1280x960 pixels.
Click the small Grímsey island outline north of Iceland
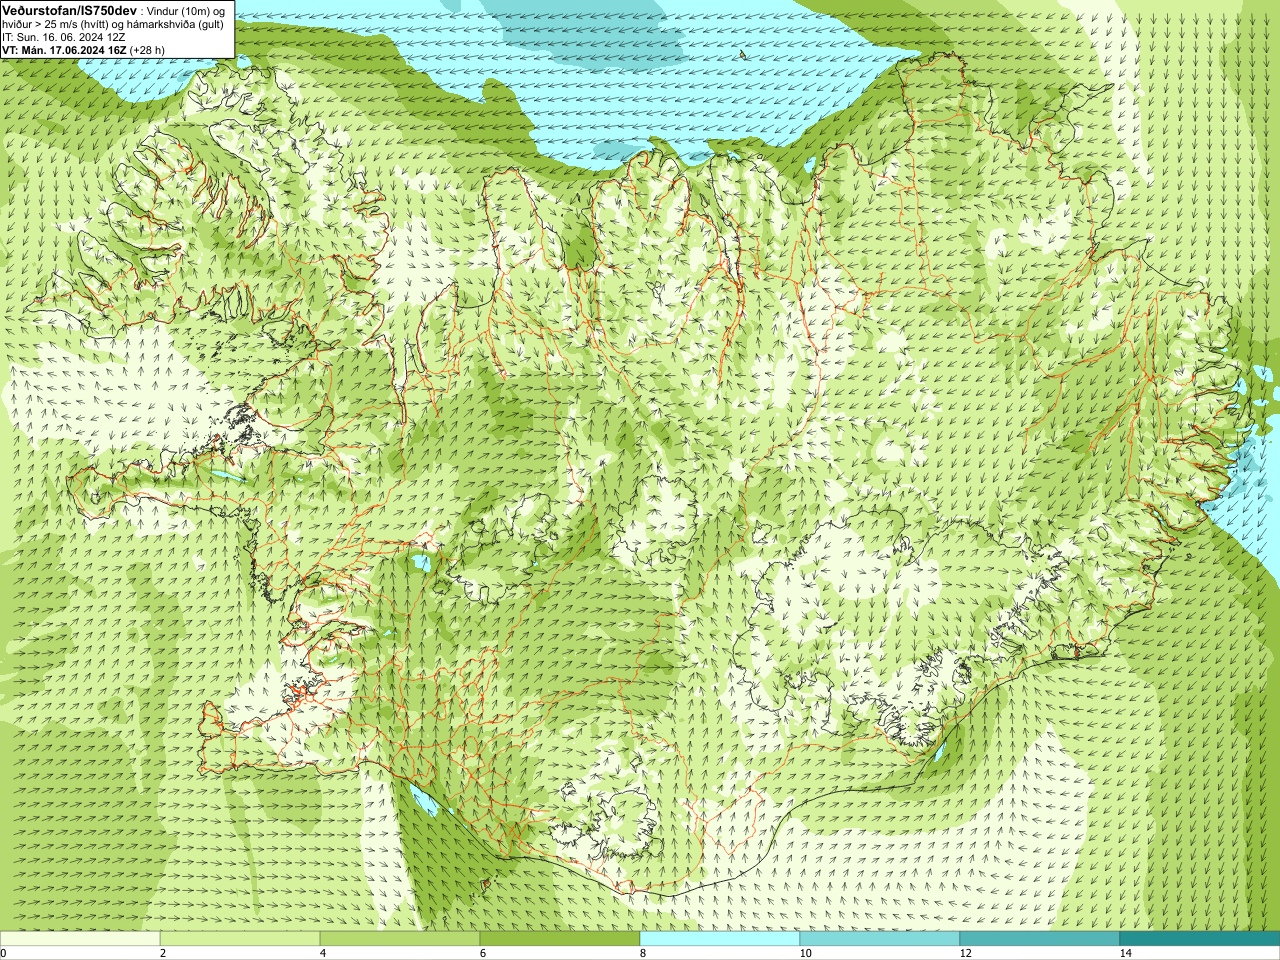[742, 56]
